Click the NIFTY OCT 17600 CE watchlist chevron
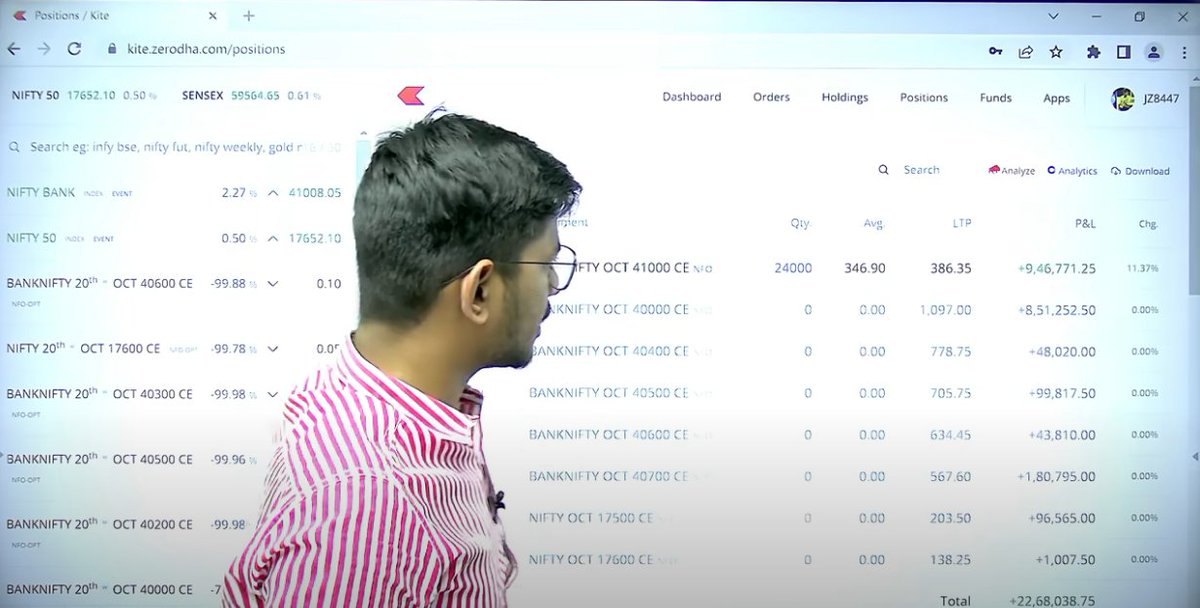1200x608 pixels. click(272, 349)
